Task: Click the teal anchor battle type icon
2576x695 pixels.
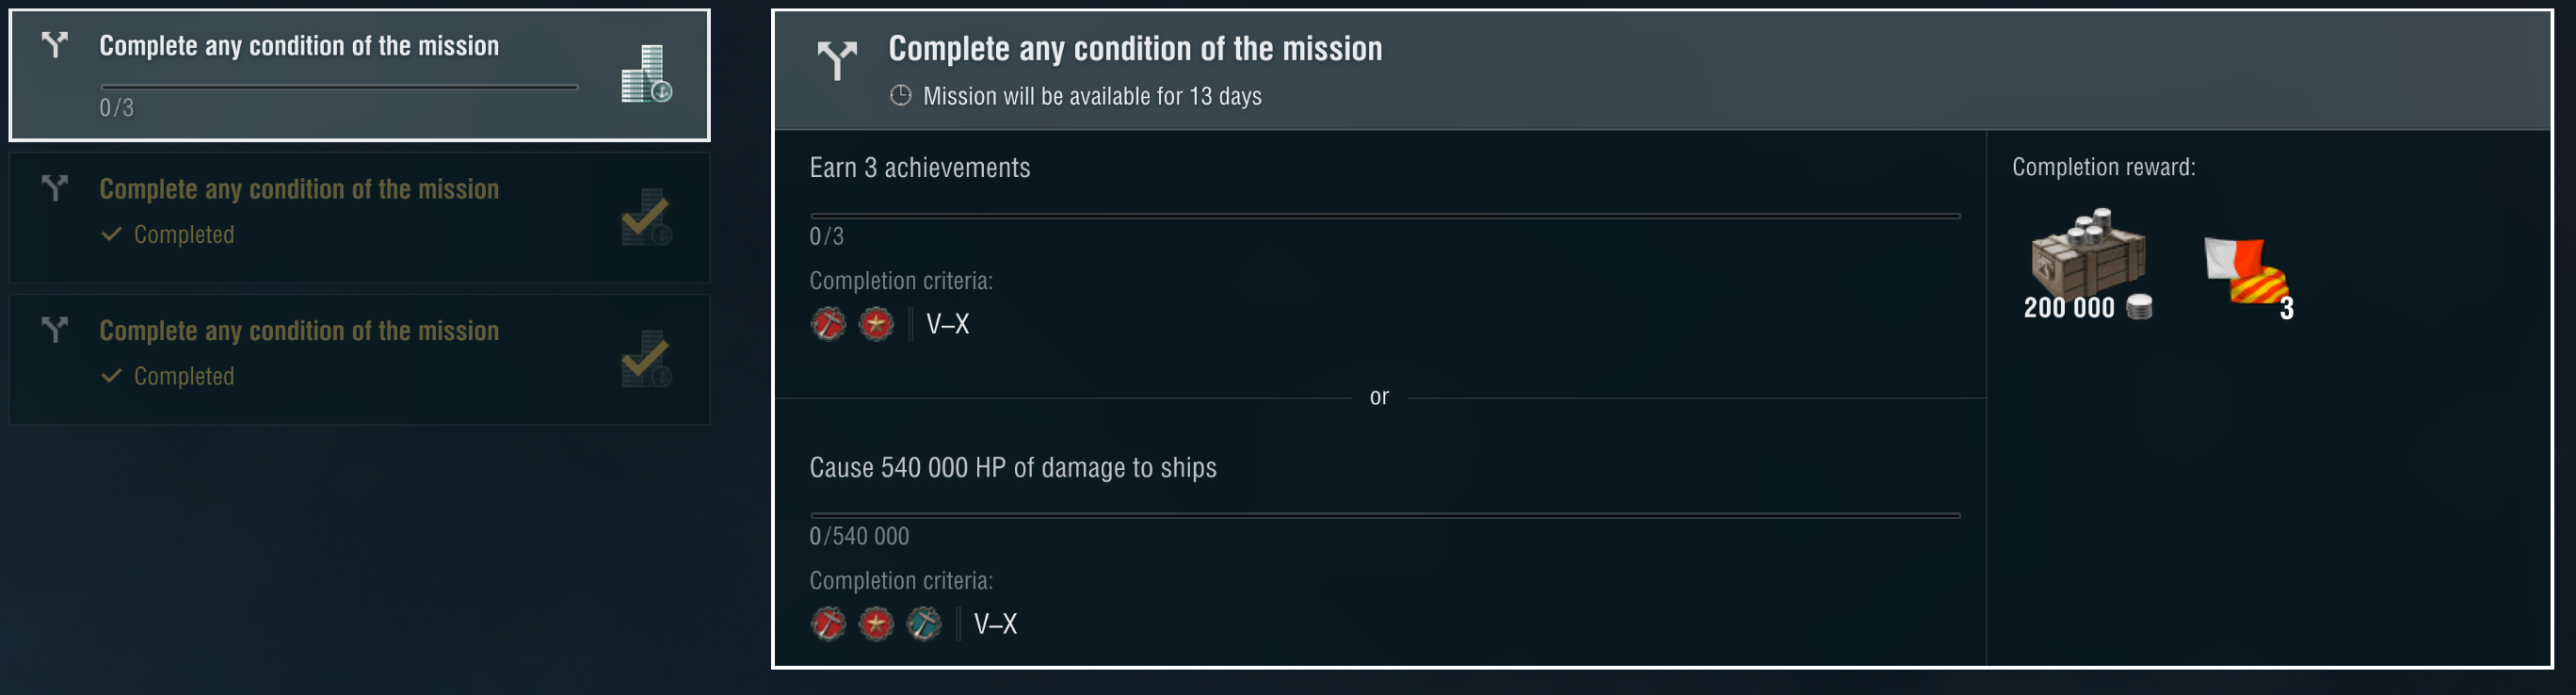Action: 923,624
